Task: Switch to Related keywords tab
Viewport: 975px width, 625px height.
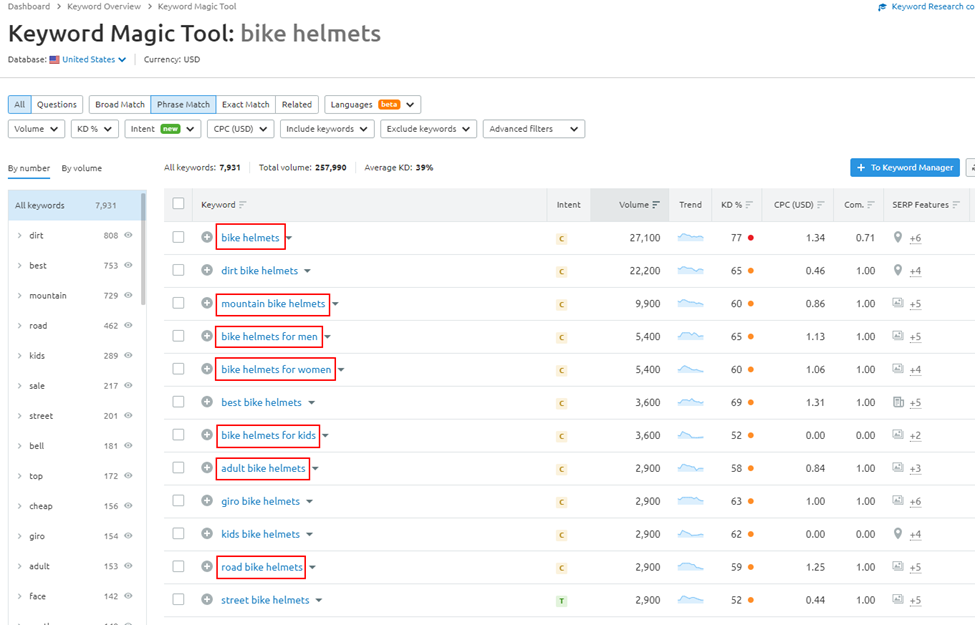Action: click(297, 104)
